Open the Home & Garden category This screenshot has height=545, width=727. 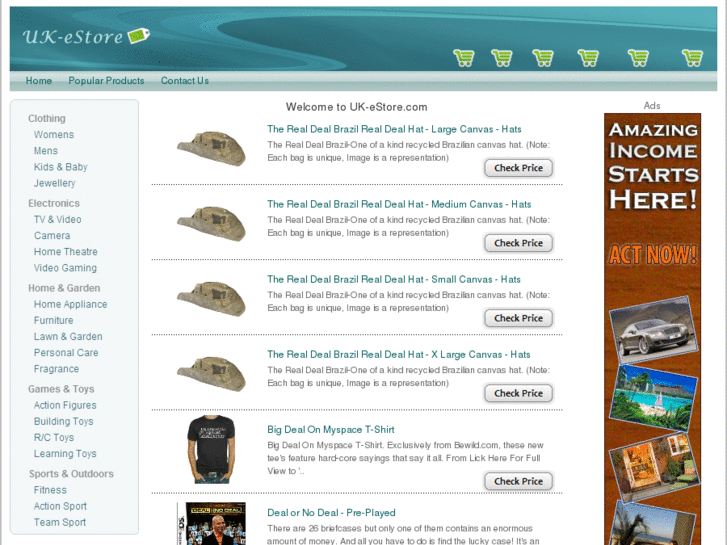tap(64, 288)
